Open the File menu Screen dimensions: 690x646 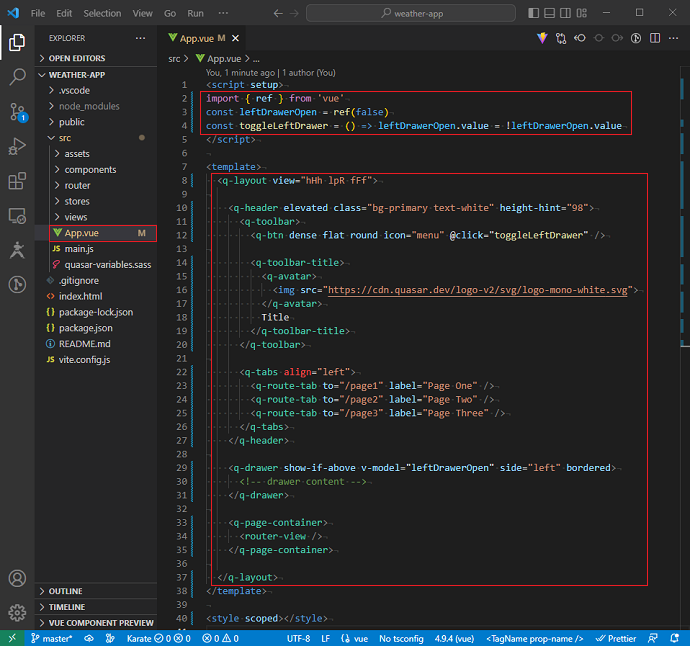pyautogui.click(x=38, y=13)
